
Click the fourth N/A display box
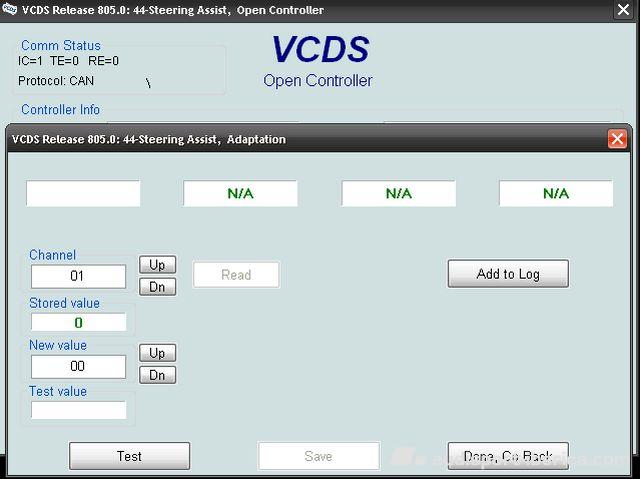tap(556, 193)
